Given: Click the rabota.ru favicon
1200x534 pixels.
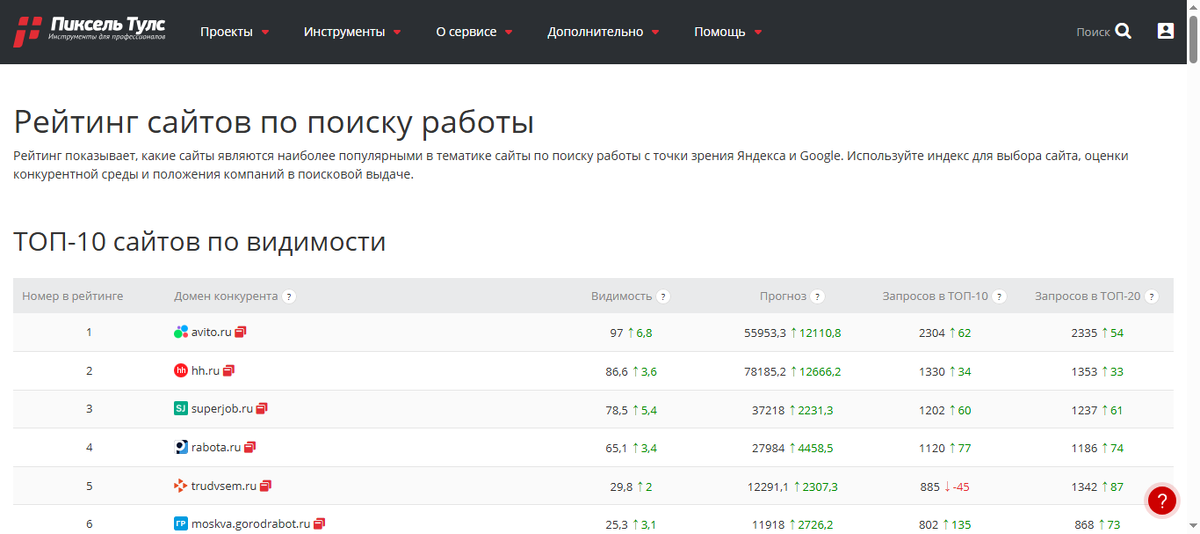Looking at the screenshot, I should click(181, 447).
